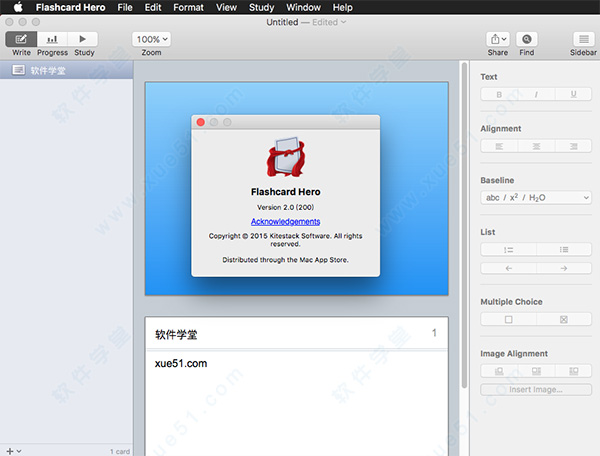Toggle Bold text formatting
Image resolution: width=600 pixels, height=456 pixels.
coord(499,94)
